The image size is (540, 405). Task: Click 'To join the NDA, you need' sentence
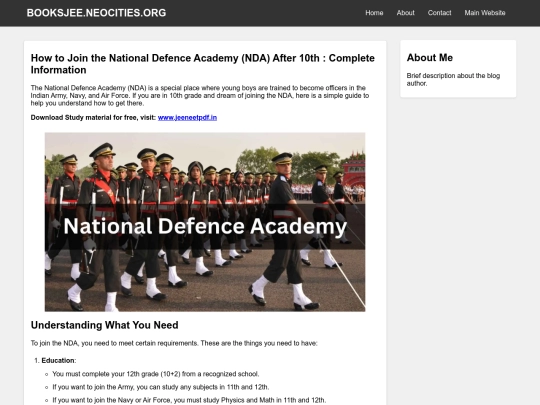(x=174, y=343)
